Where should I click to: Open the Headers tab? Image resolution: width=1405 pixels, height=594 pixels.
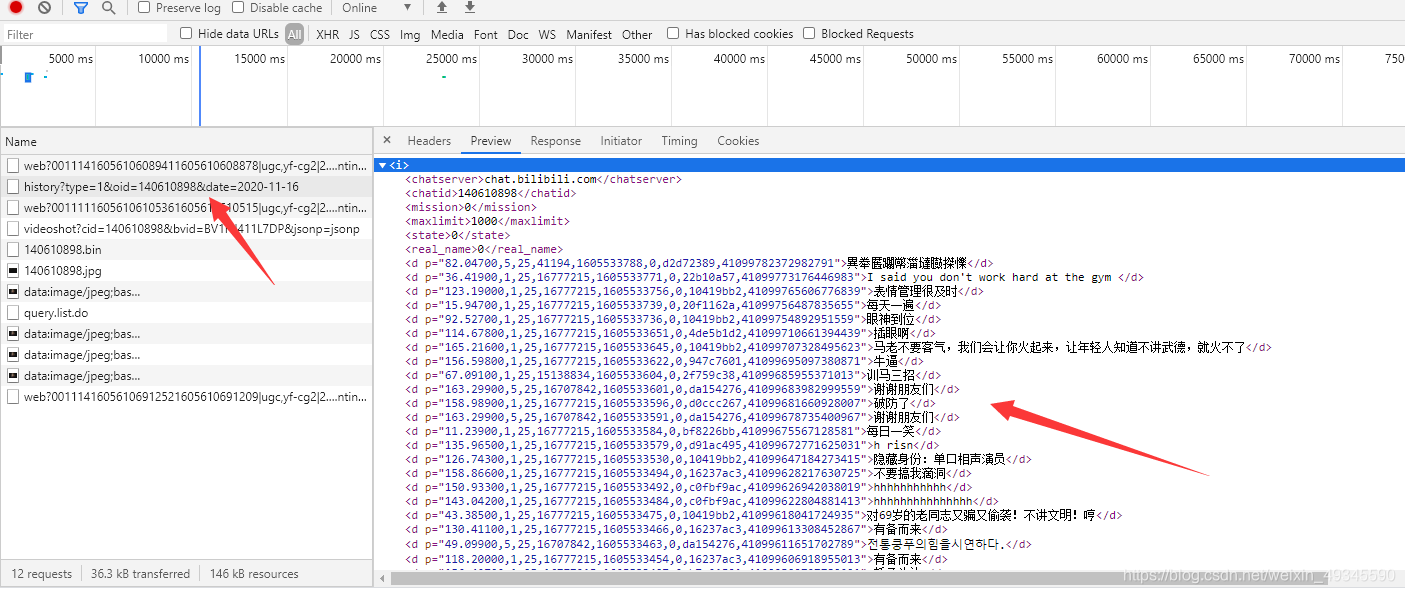click(x=429, y=141)
